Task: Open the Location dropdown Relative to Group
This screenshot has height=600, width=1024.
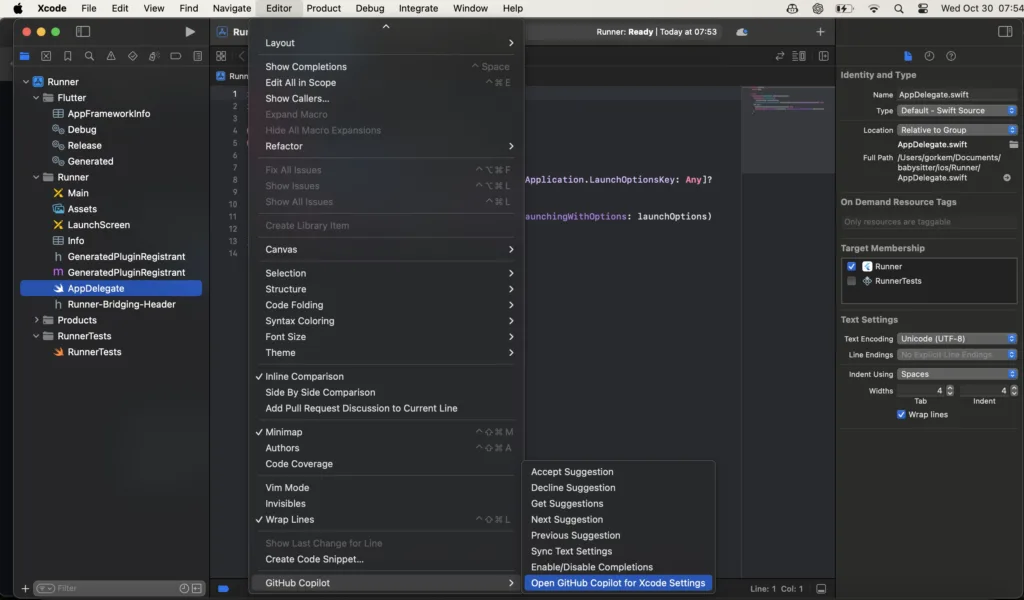Action: [957, 130]
